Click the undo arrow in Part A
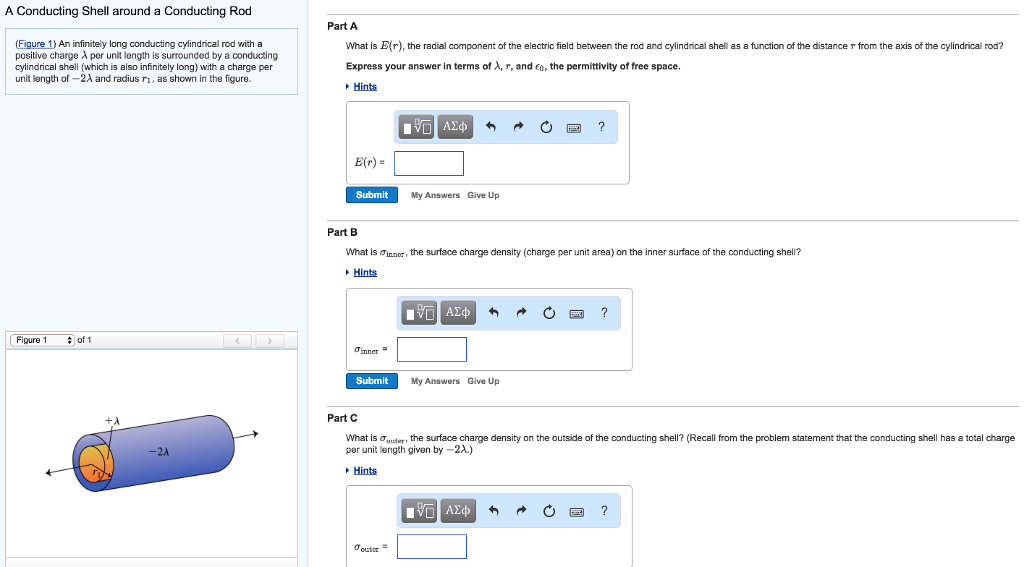 click(490, 127)
